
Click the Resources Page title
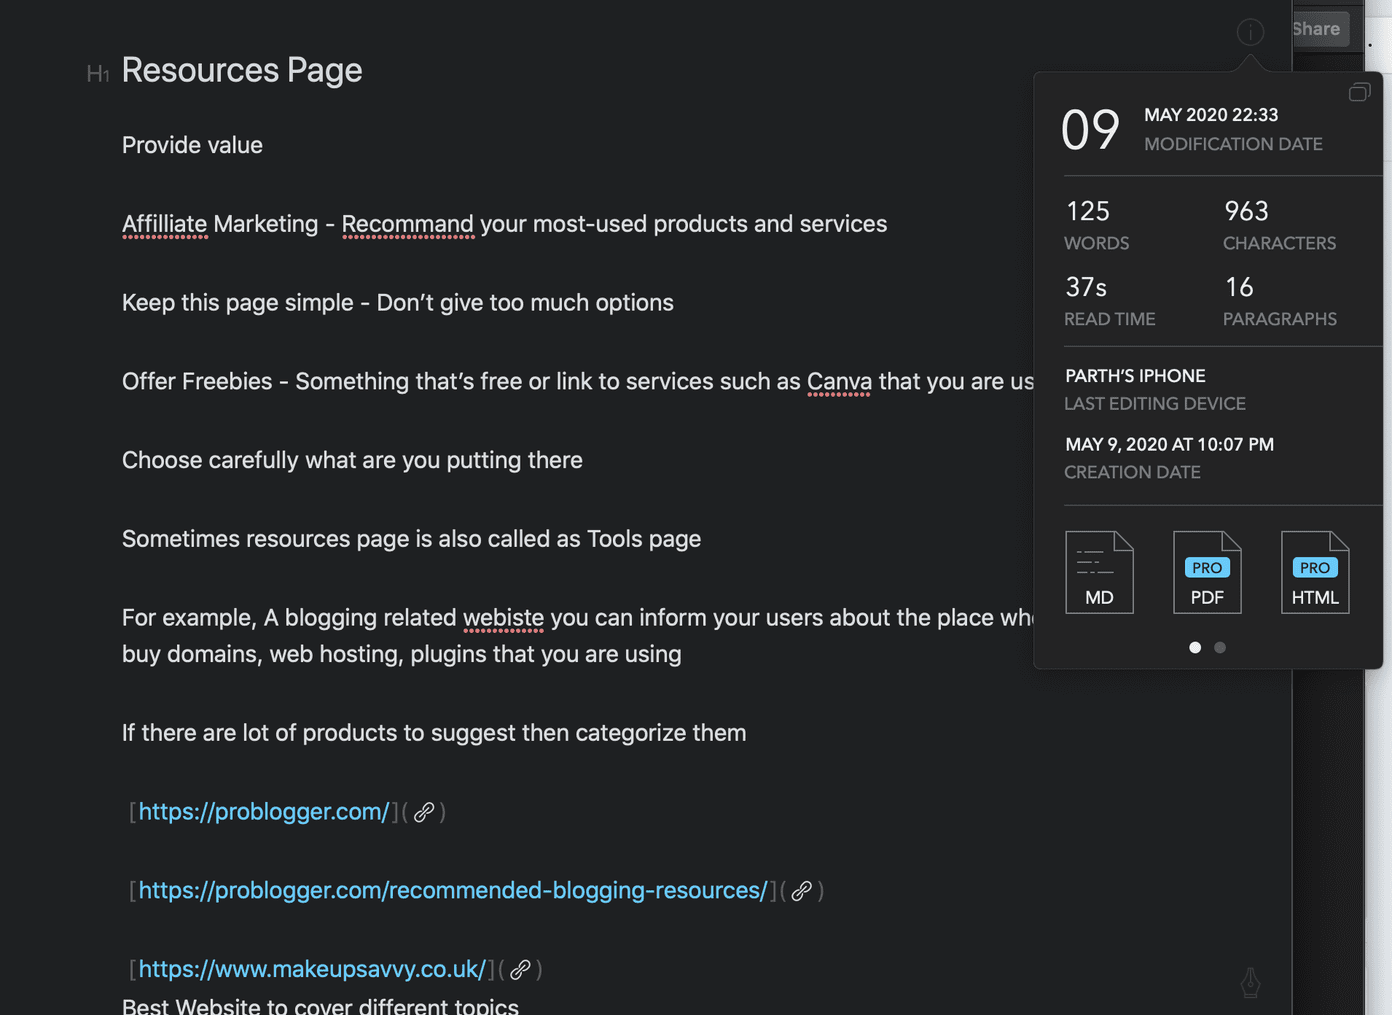(242, 71)
